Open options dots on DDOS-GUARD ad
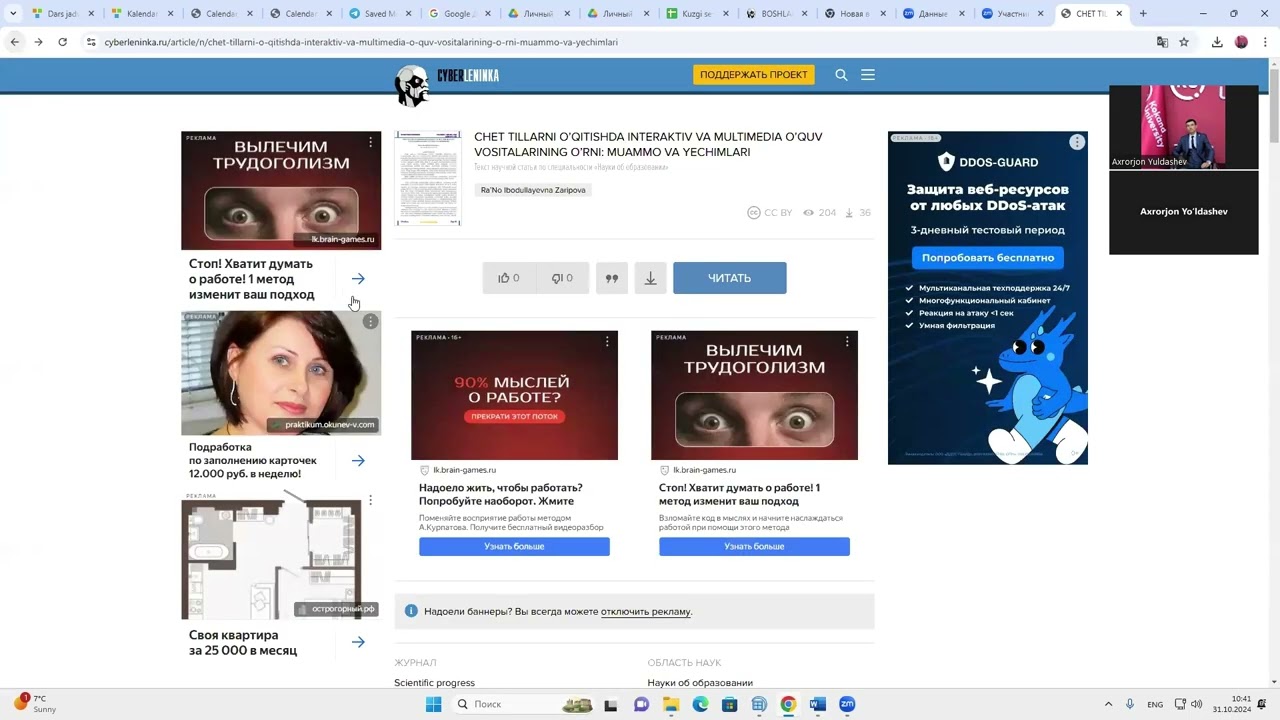The image size is (1280, 720). click(x=1077, y=142)
